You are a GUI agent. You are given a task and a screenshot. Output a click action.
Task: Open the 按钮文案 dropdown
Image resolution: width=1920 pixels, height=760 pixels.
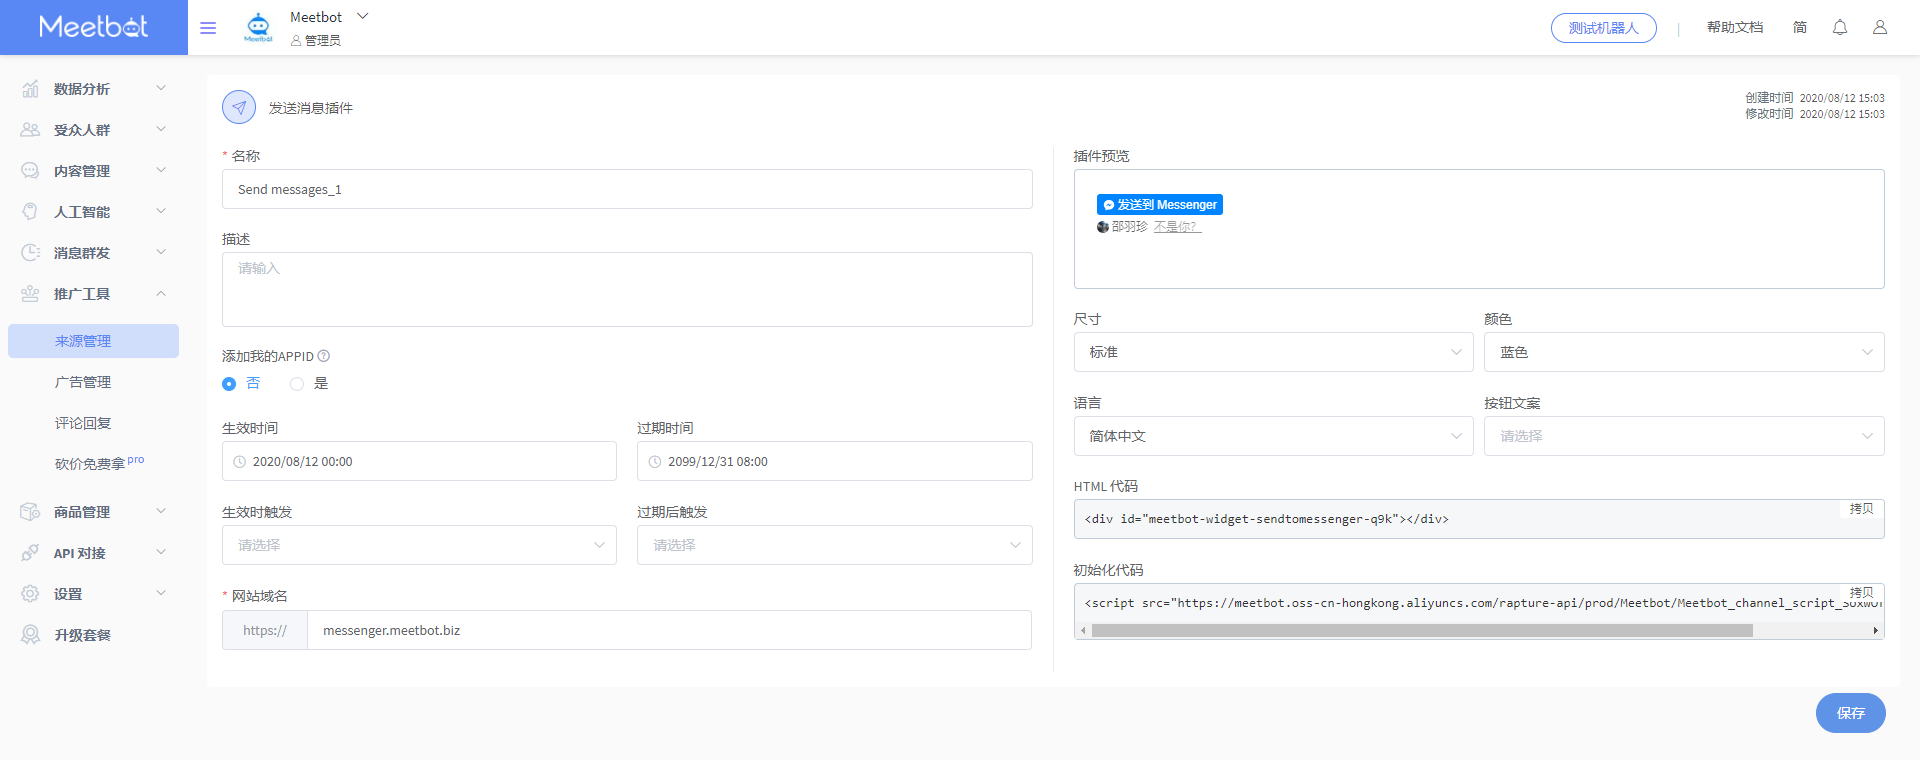[x=1684, y=436]
